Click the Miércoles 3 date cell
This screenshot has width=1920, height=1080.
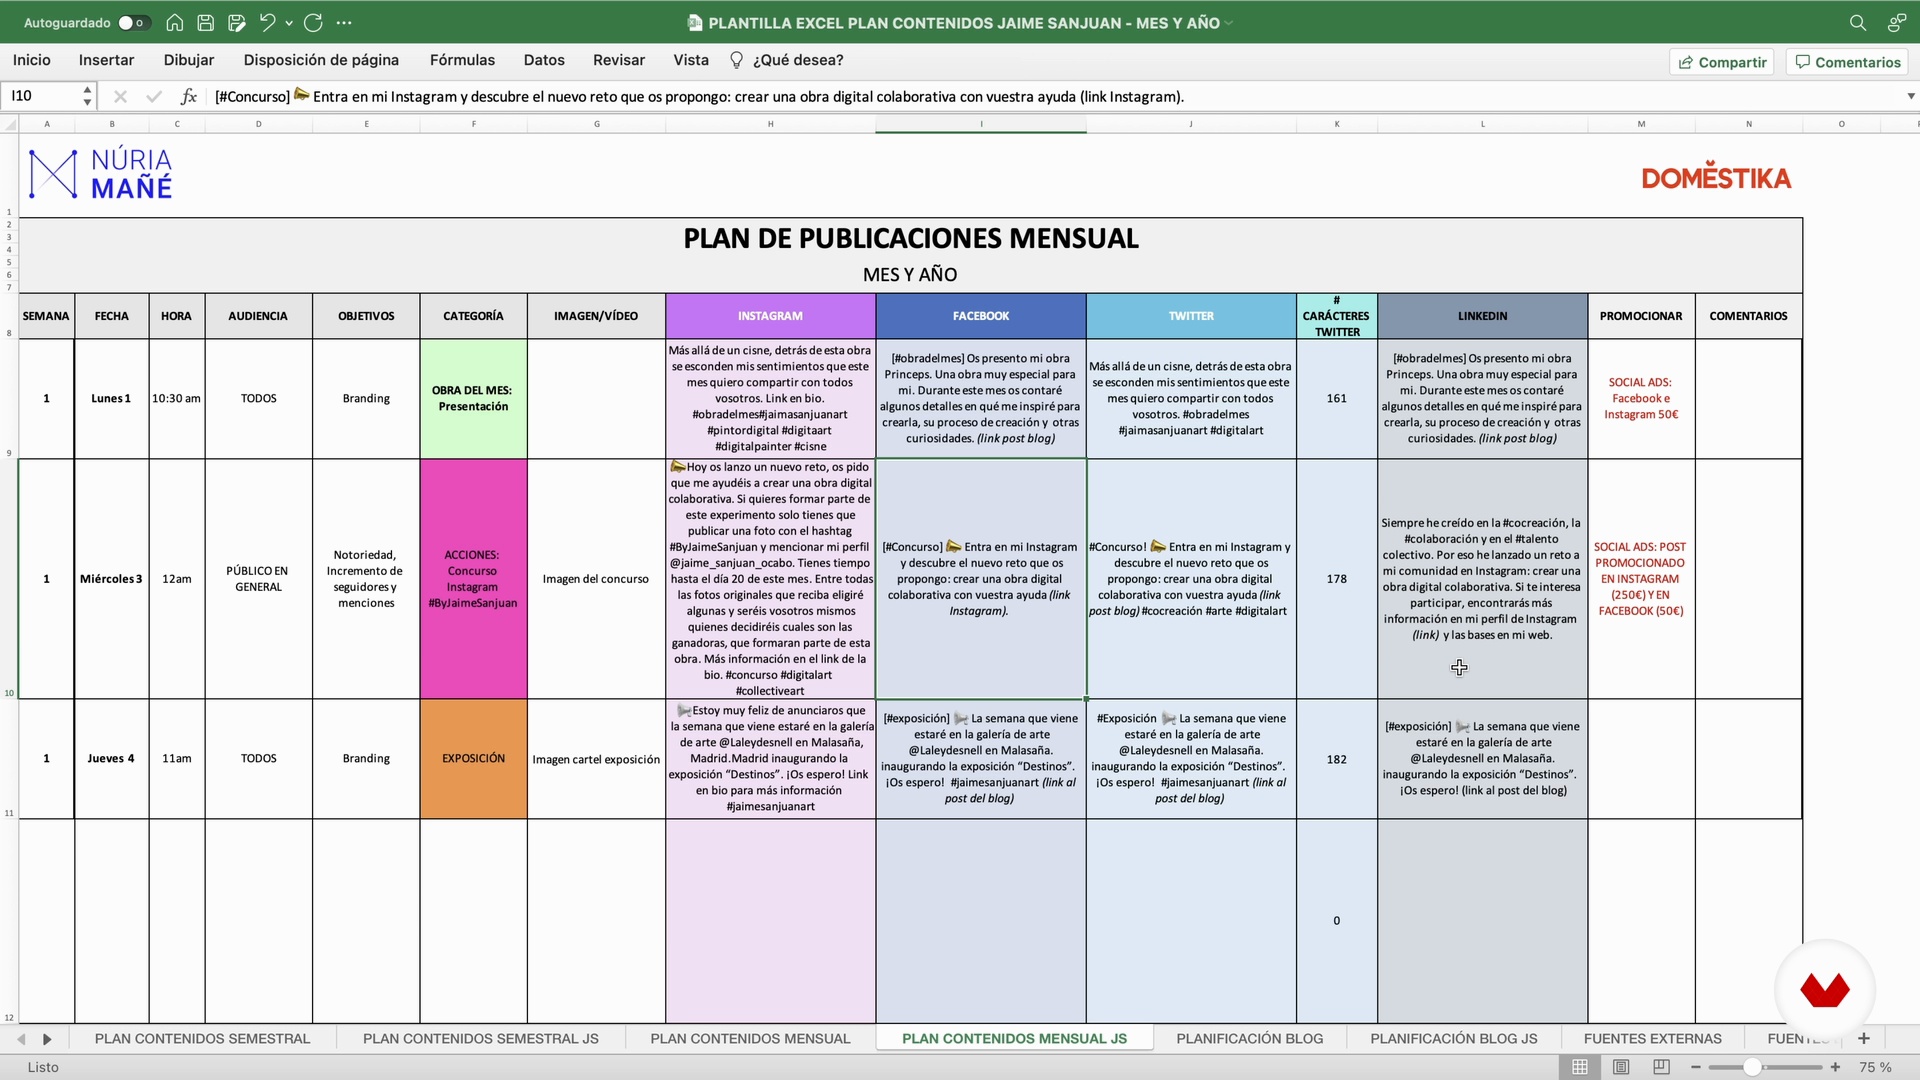tap(111, 579)
